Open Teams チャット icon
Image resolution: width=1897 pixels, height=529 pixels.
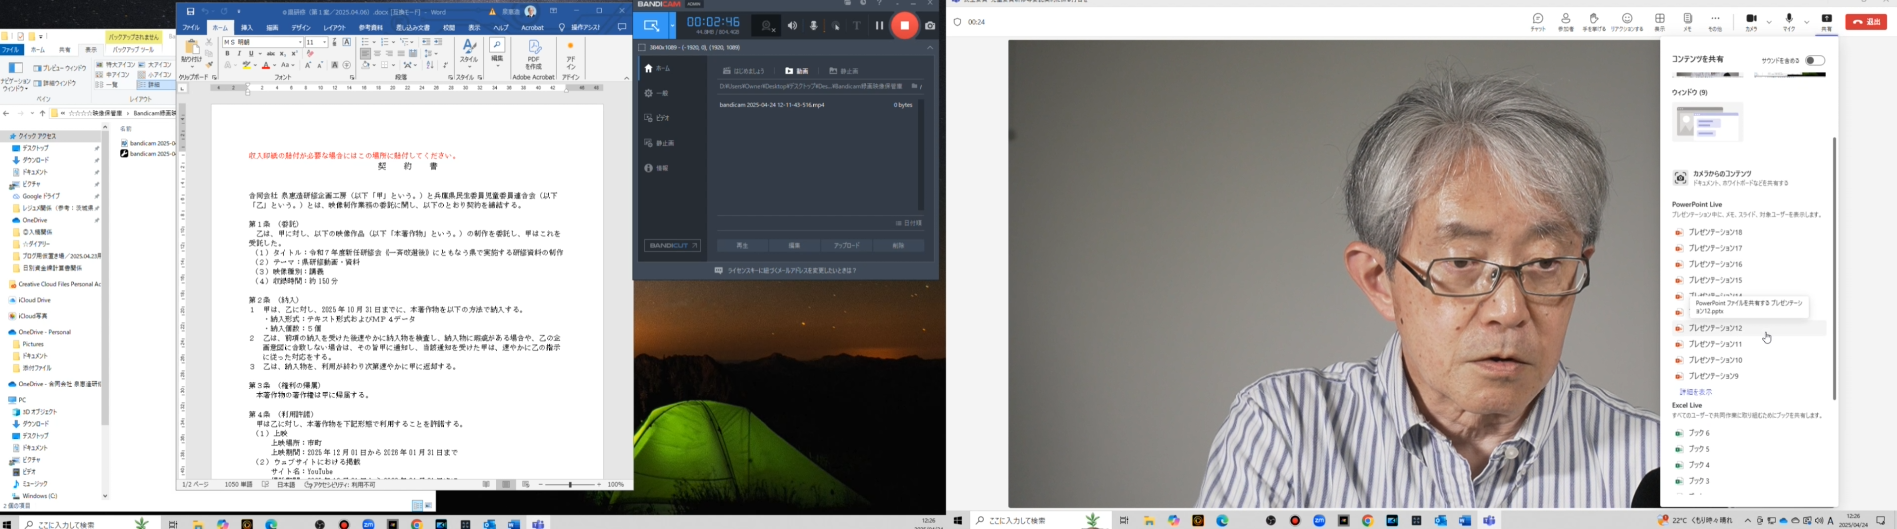[1538, 22]
